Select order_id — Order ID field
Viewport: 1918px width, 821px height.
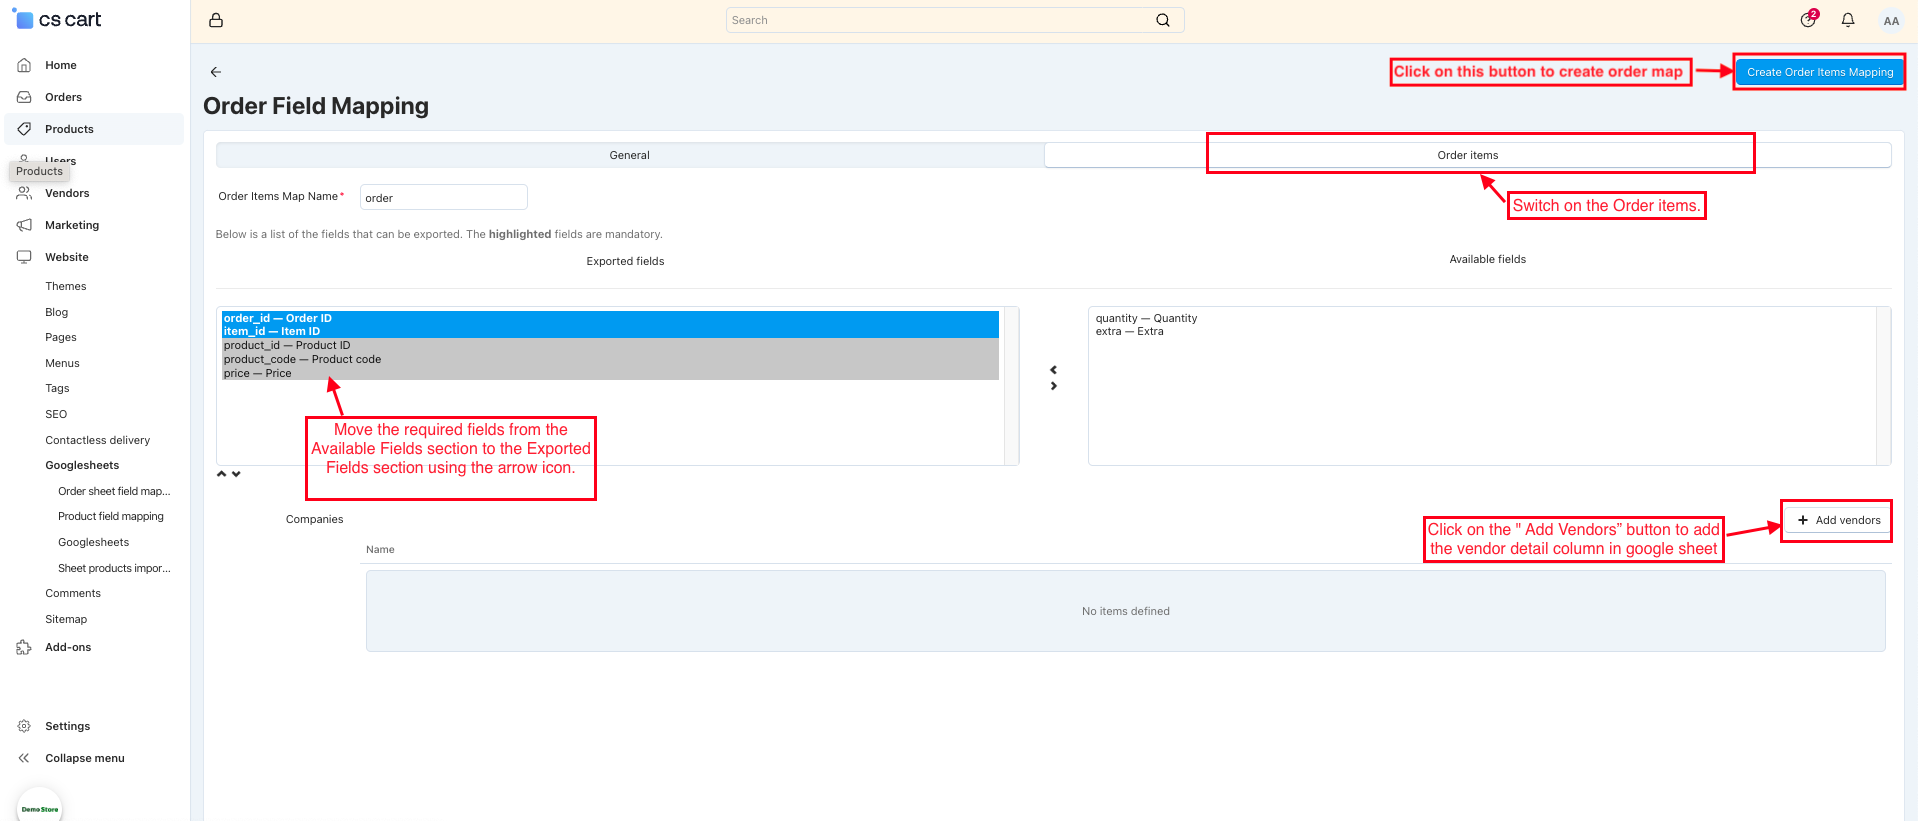(x=610, y=318)
